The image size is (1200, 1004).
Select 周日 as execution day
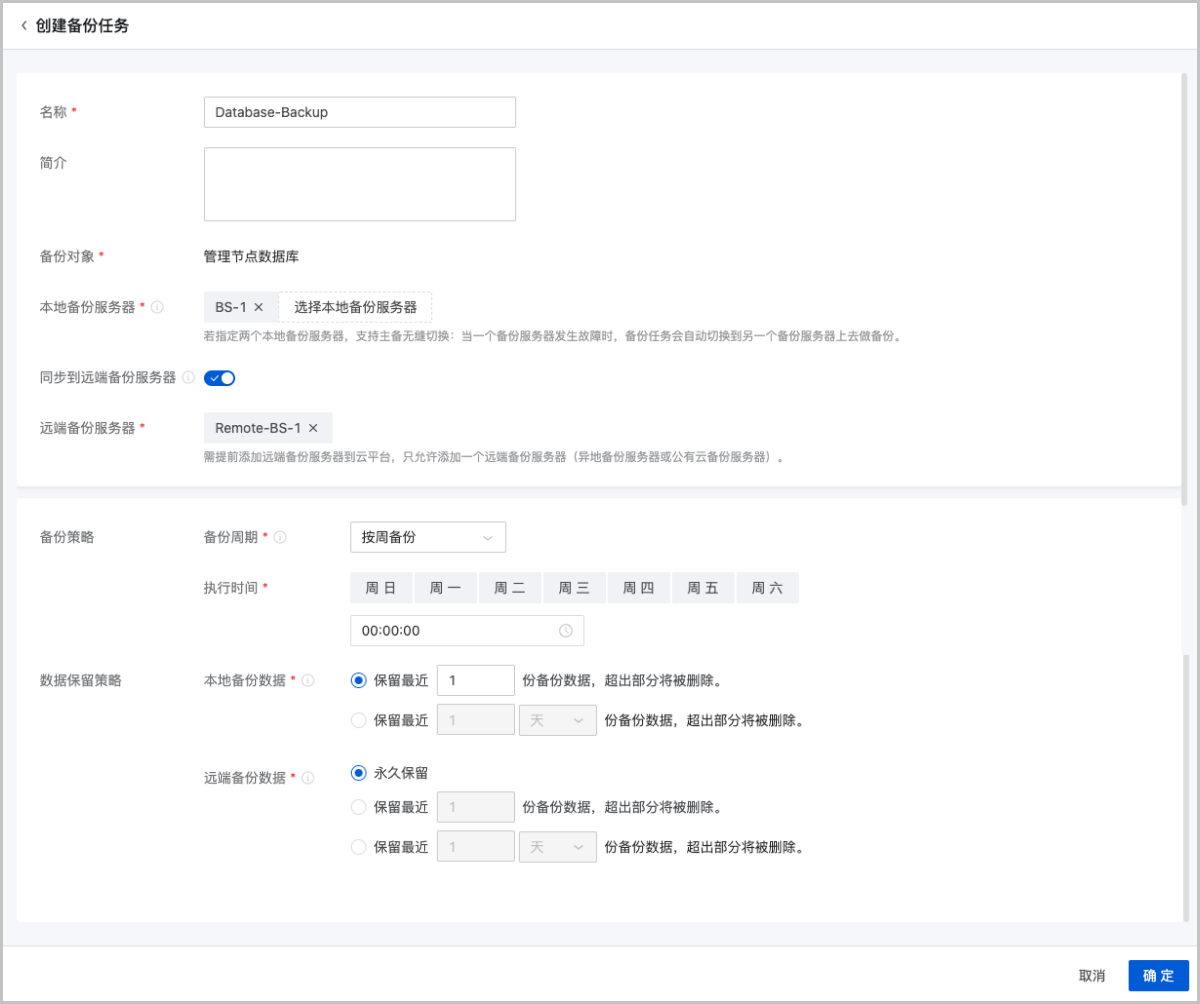(x=381, y=589)
